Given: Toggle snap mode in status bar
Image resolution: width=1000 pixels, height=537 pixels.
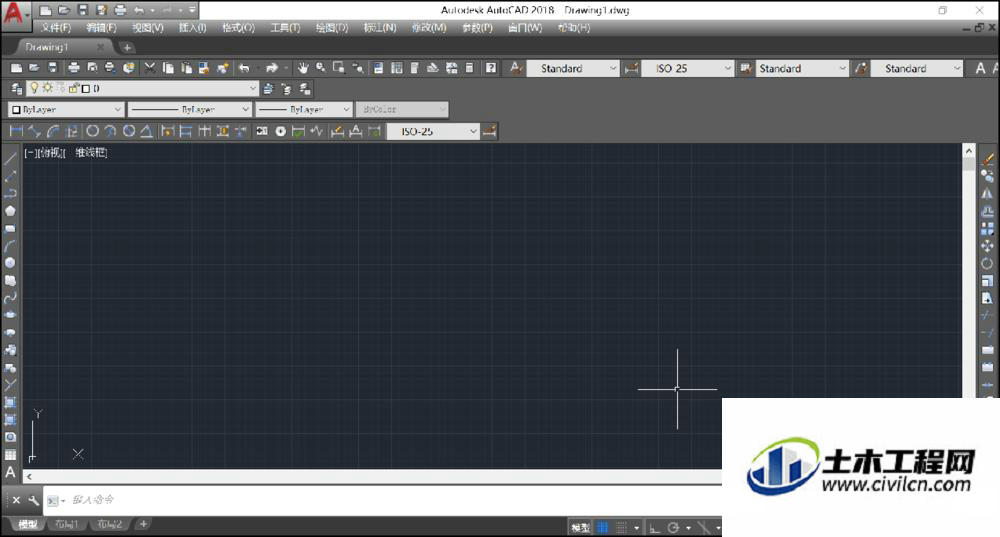Looking at the screenshot, I should pos(621,527).
